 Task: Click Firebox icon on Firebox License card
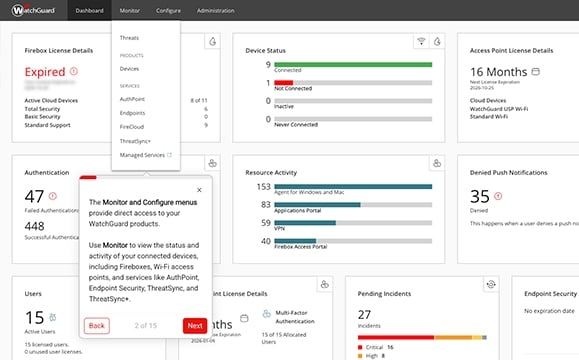pos(212,41)
